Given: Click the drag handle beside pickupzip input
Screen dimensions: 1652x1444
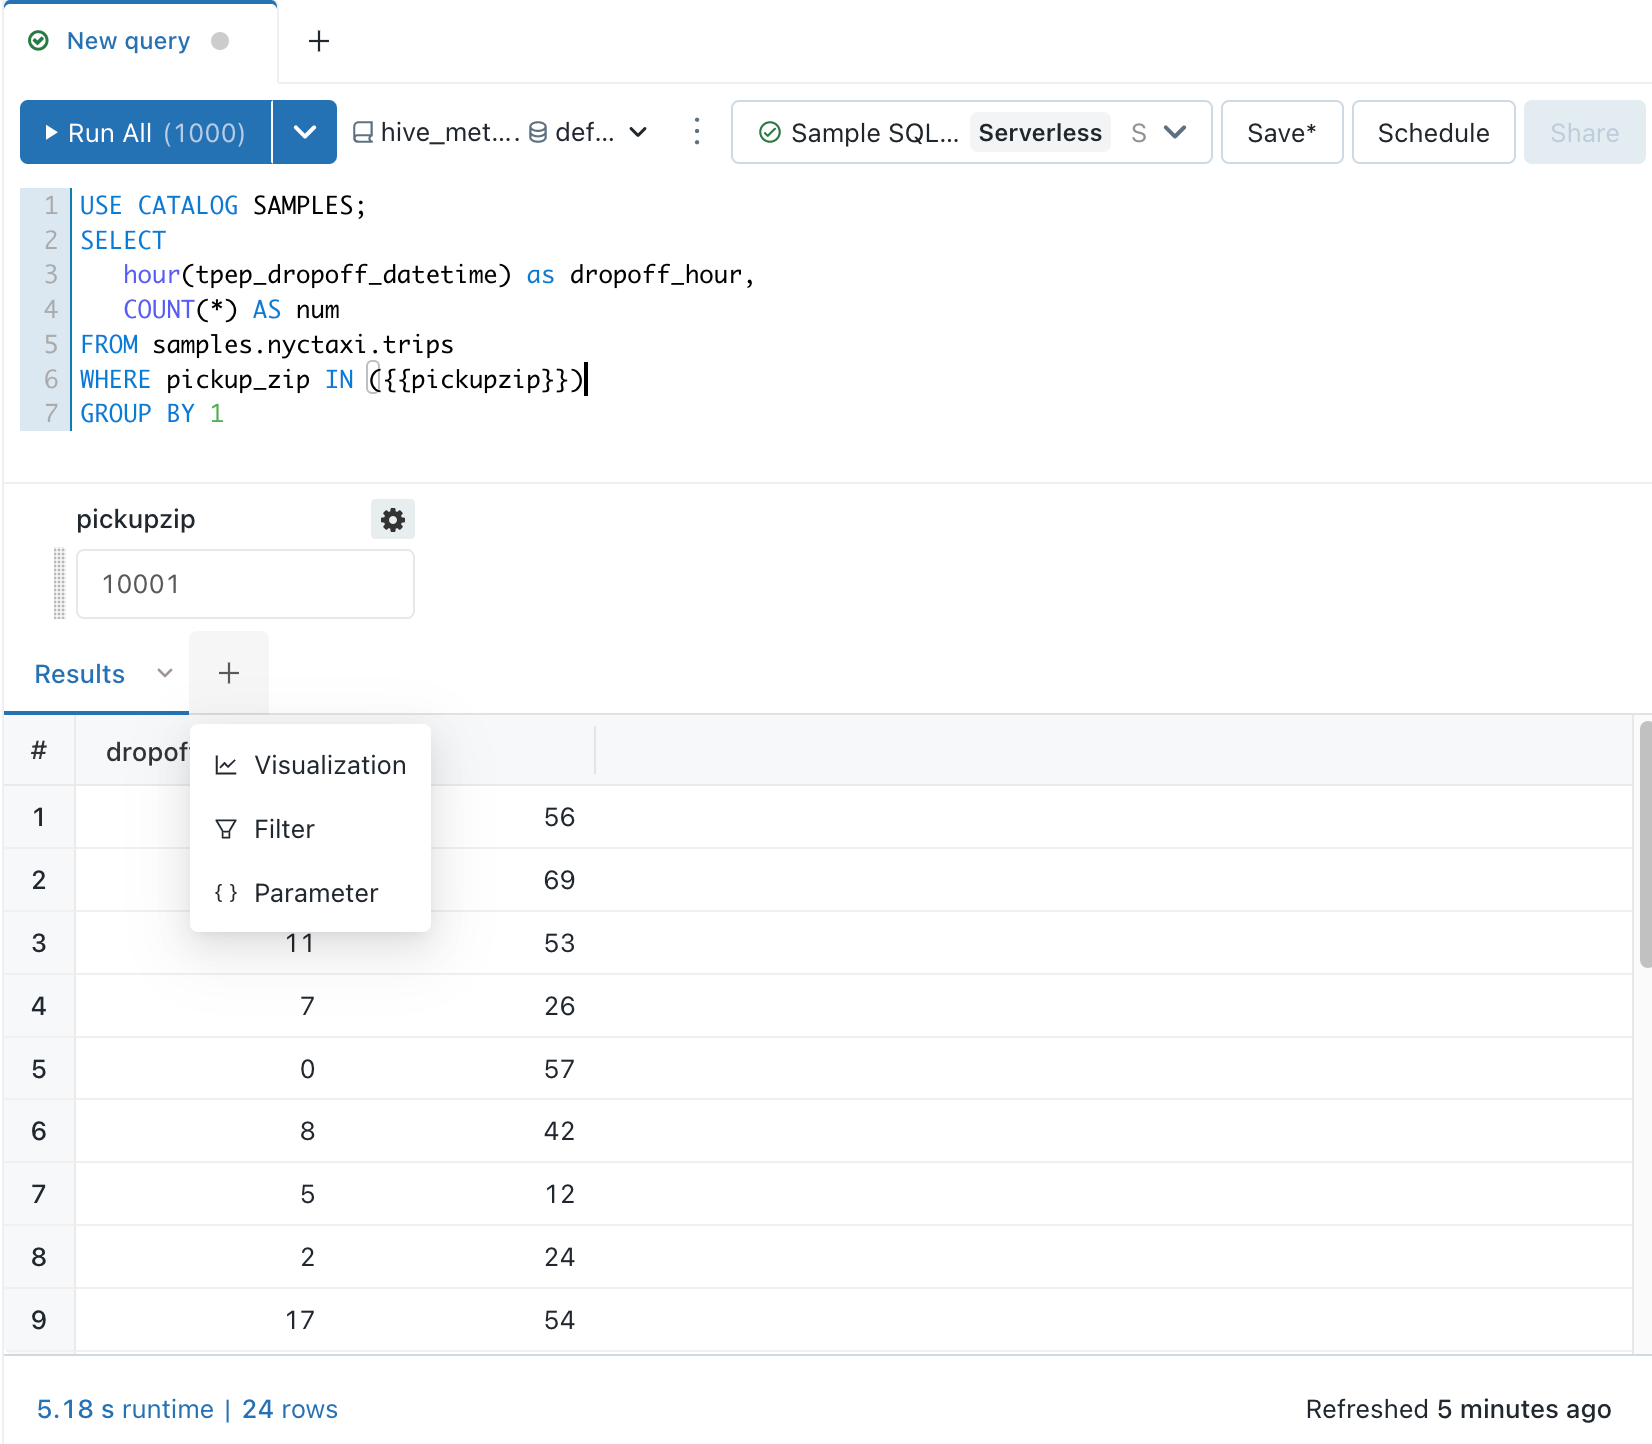Looking at the screenshot, I should click(59, 584).
